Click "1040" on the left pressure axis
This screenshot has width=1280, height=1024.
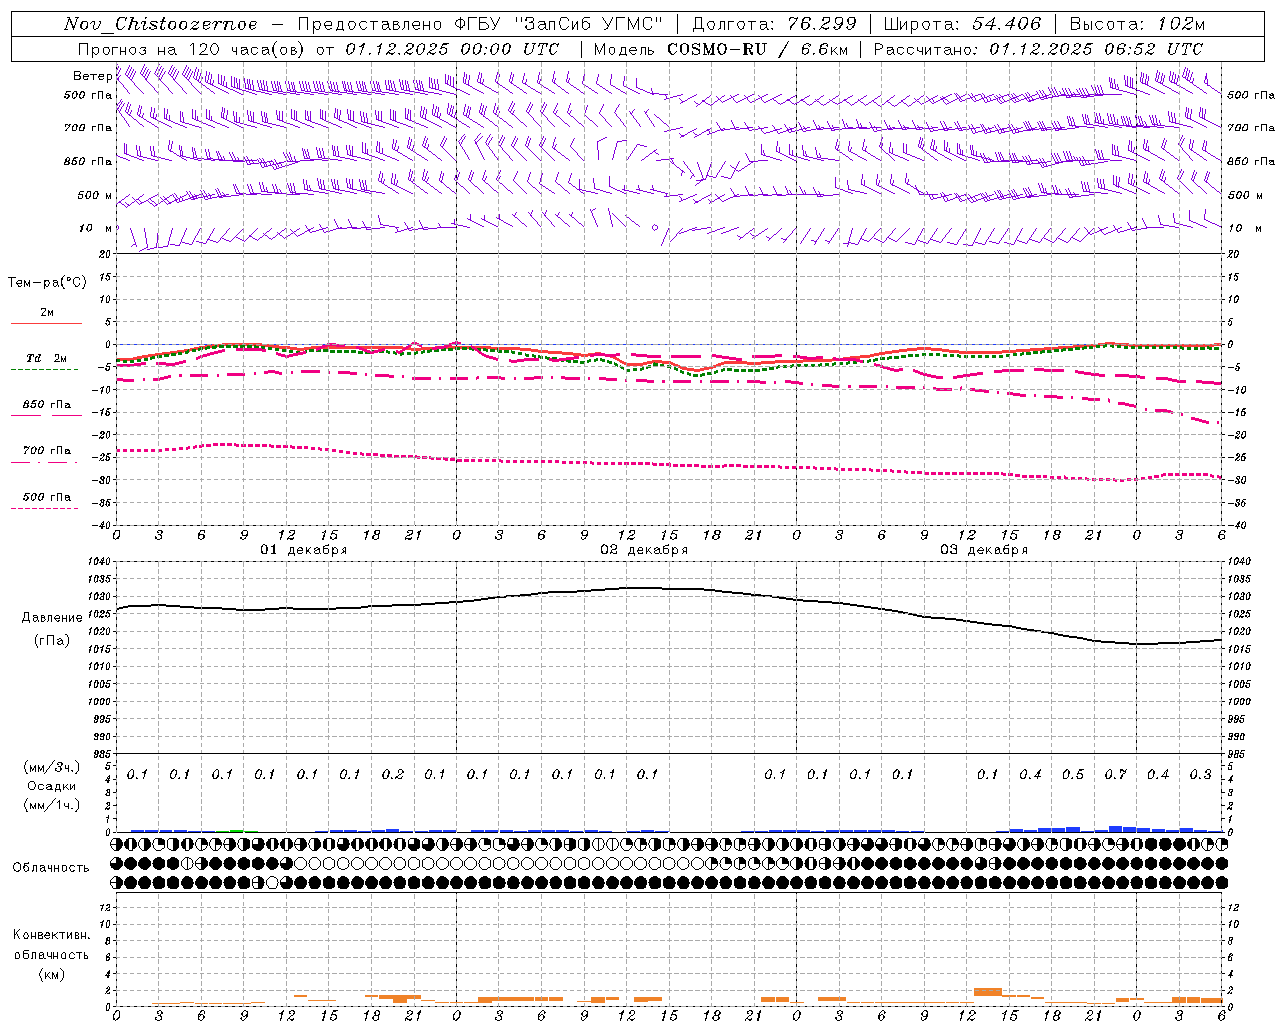[x=100, y=562]
